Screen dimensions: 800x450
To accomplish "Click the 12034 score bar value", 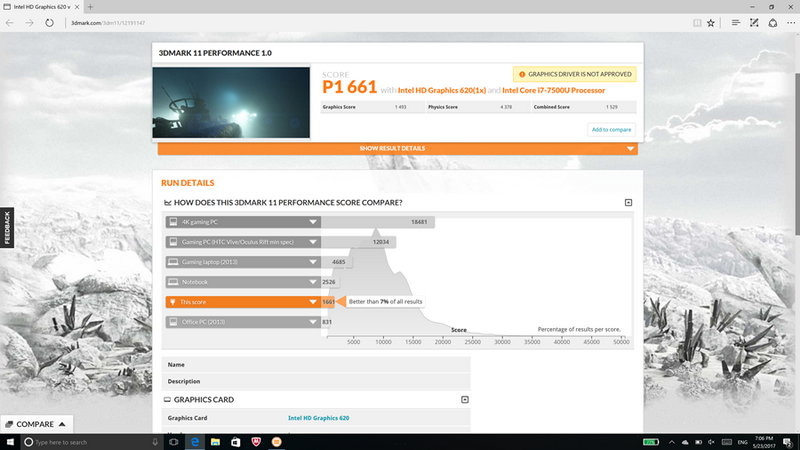I will pyautogui.click(x=381, y=242).
